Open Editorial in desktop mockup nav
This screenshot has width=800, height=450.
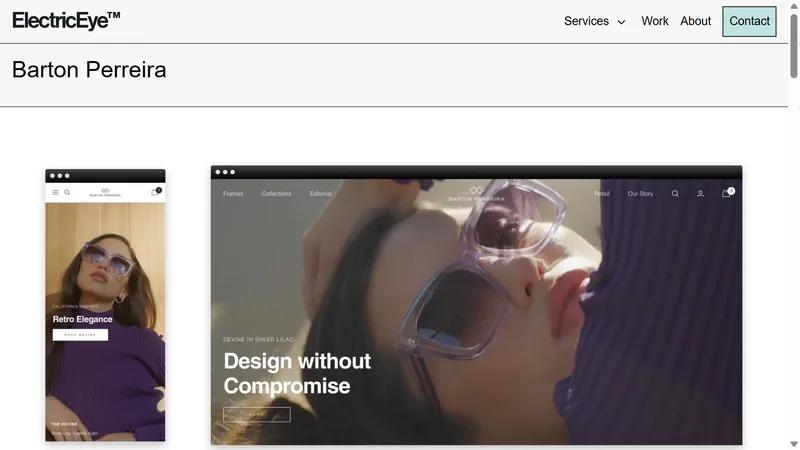[x=320, y=194]
